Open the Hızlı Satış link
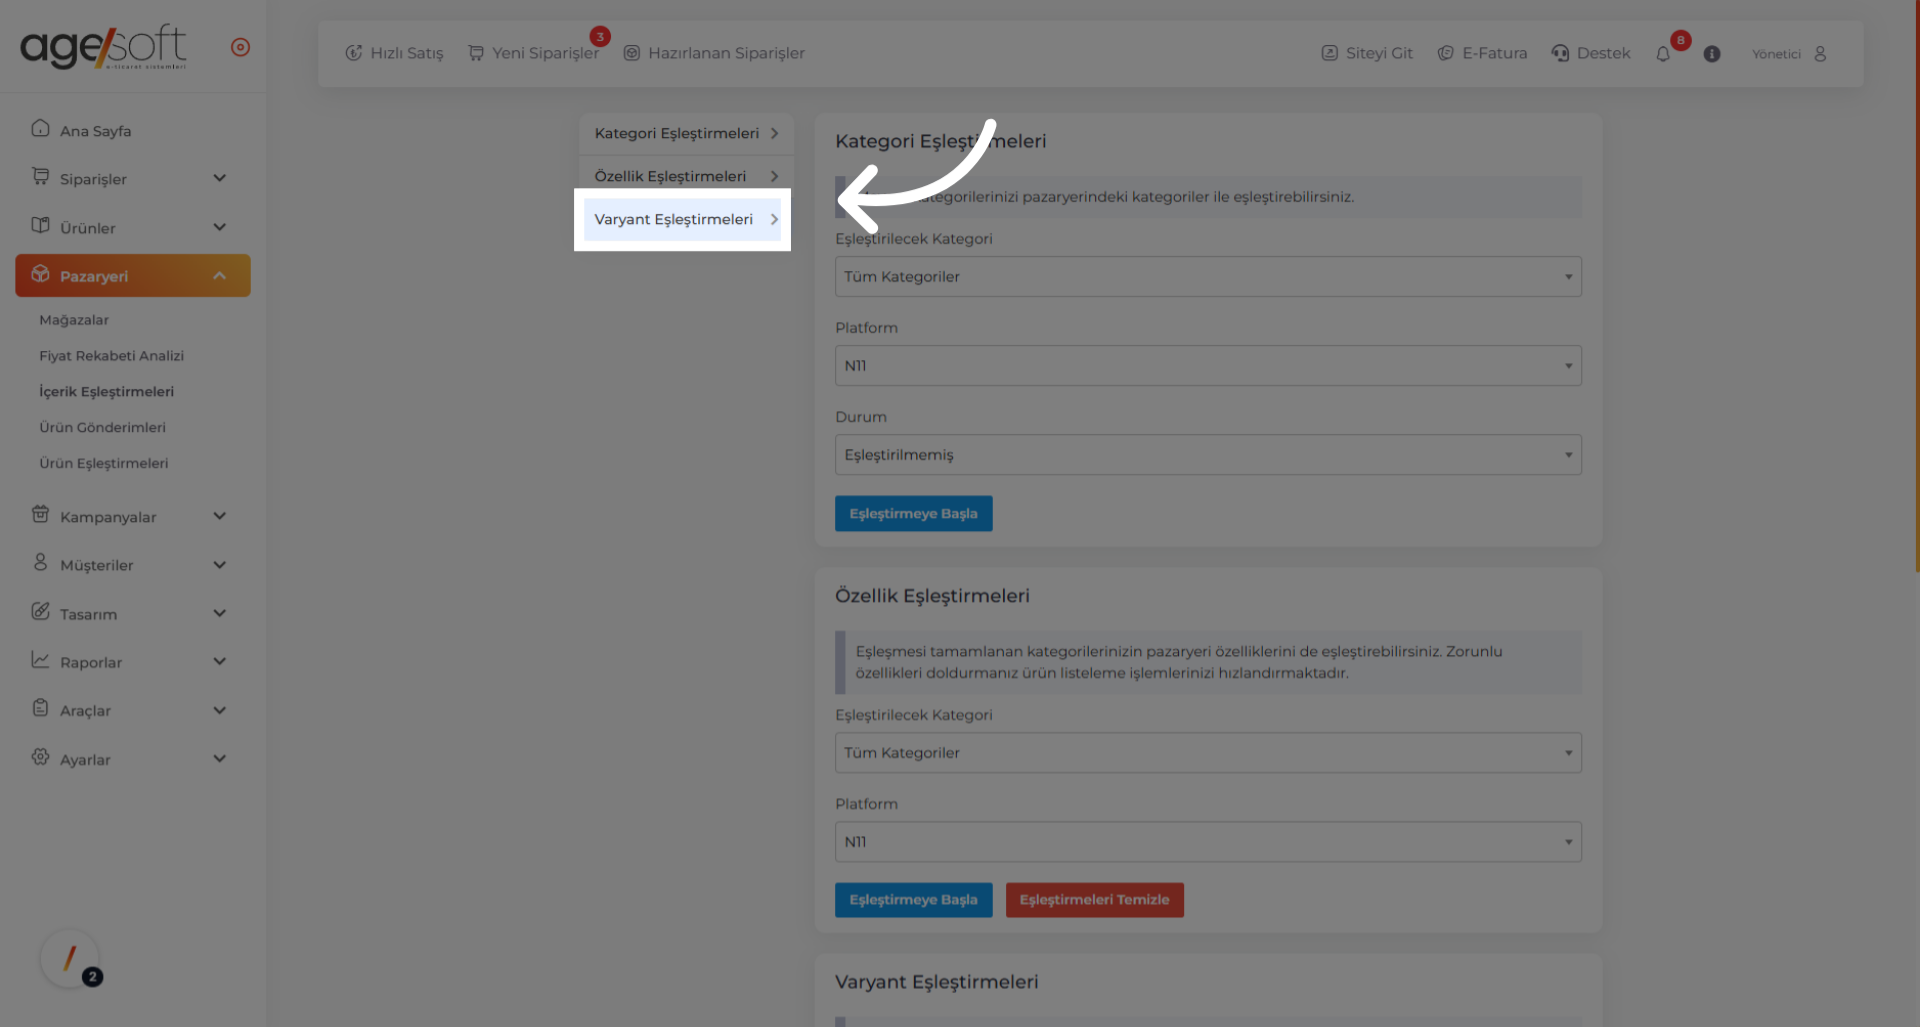The image size is (1920, 1027). coord(394,53)
